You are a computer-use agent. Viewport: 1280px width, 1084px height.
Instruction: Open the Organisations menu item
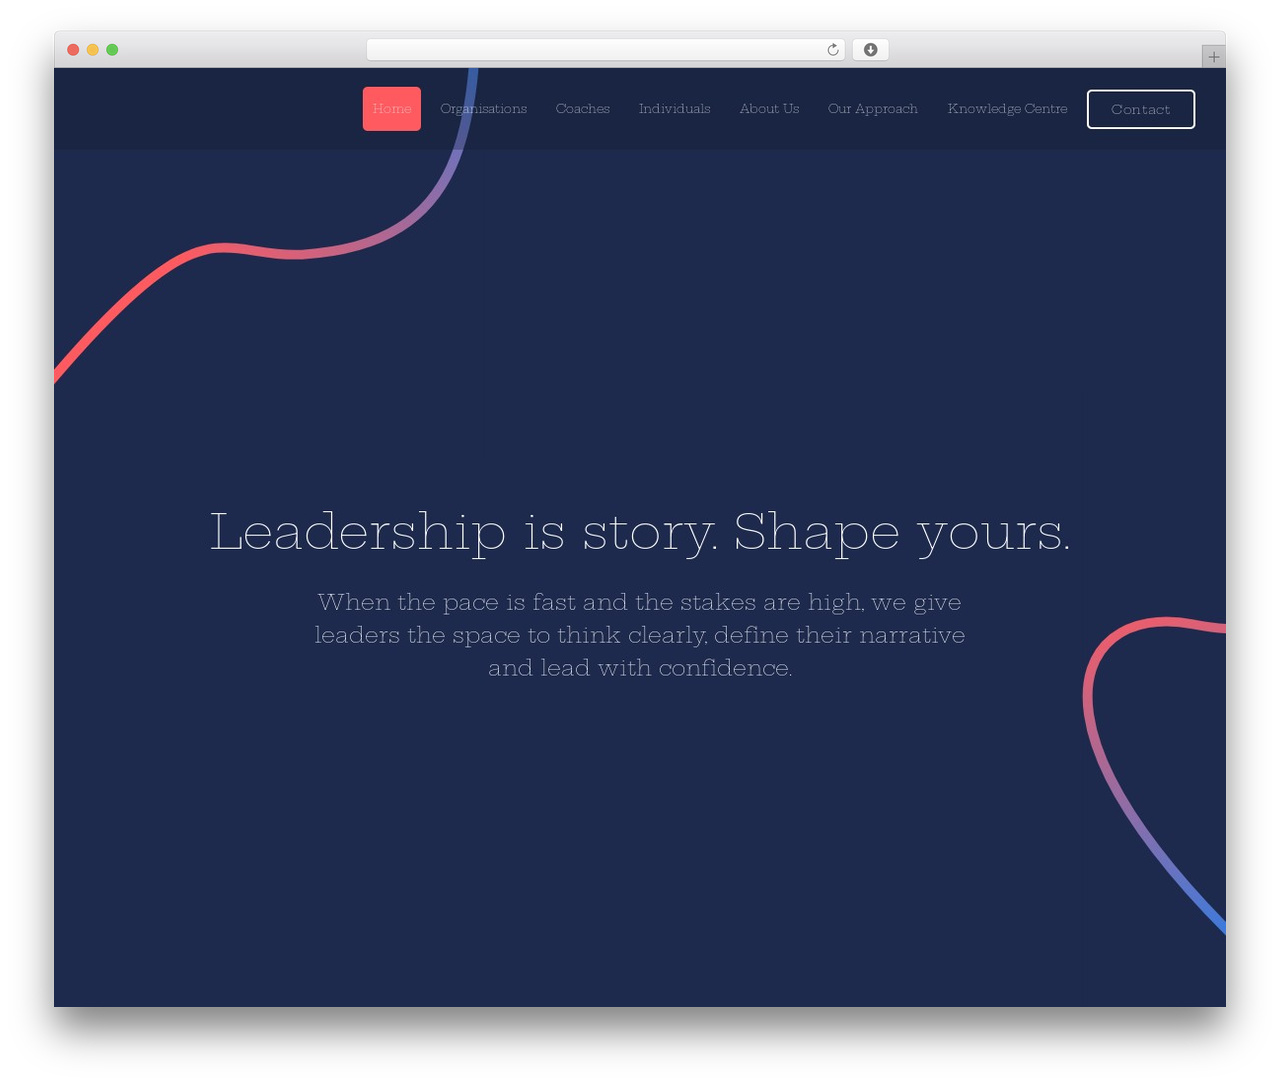click(x=484, y=109)
